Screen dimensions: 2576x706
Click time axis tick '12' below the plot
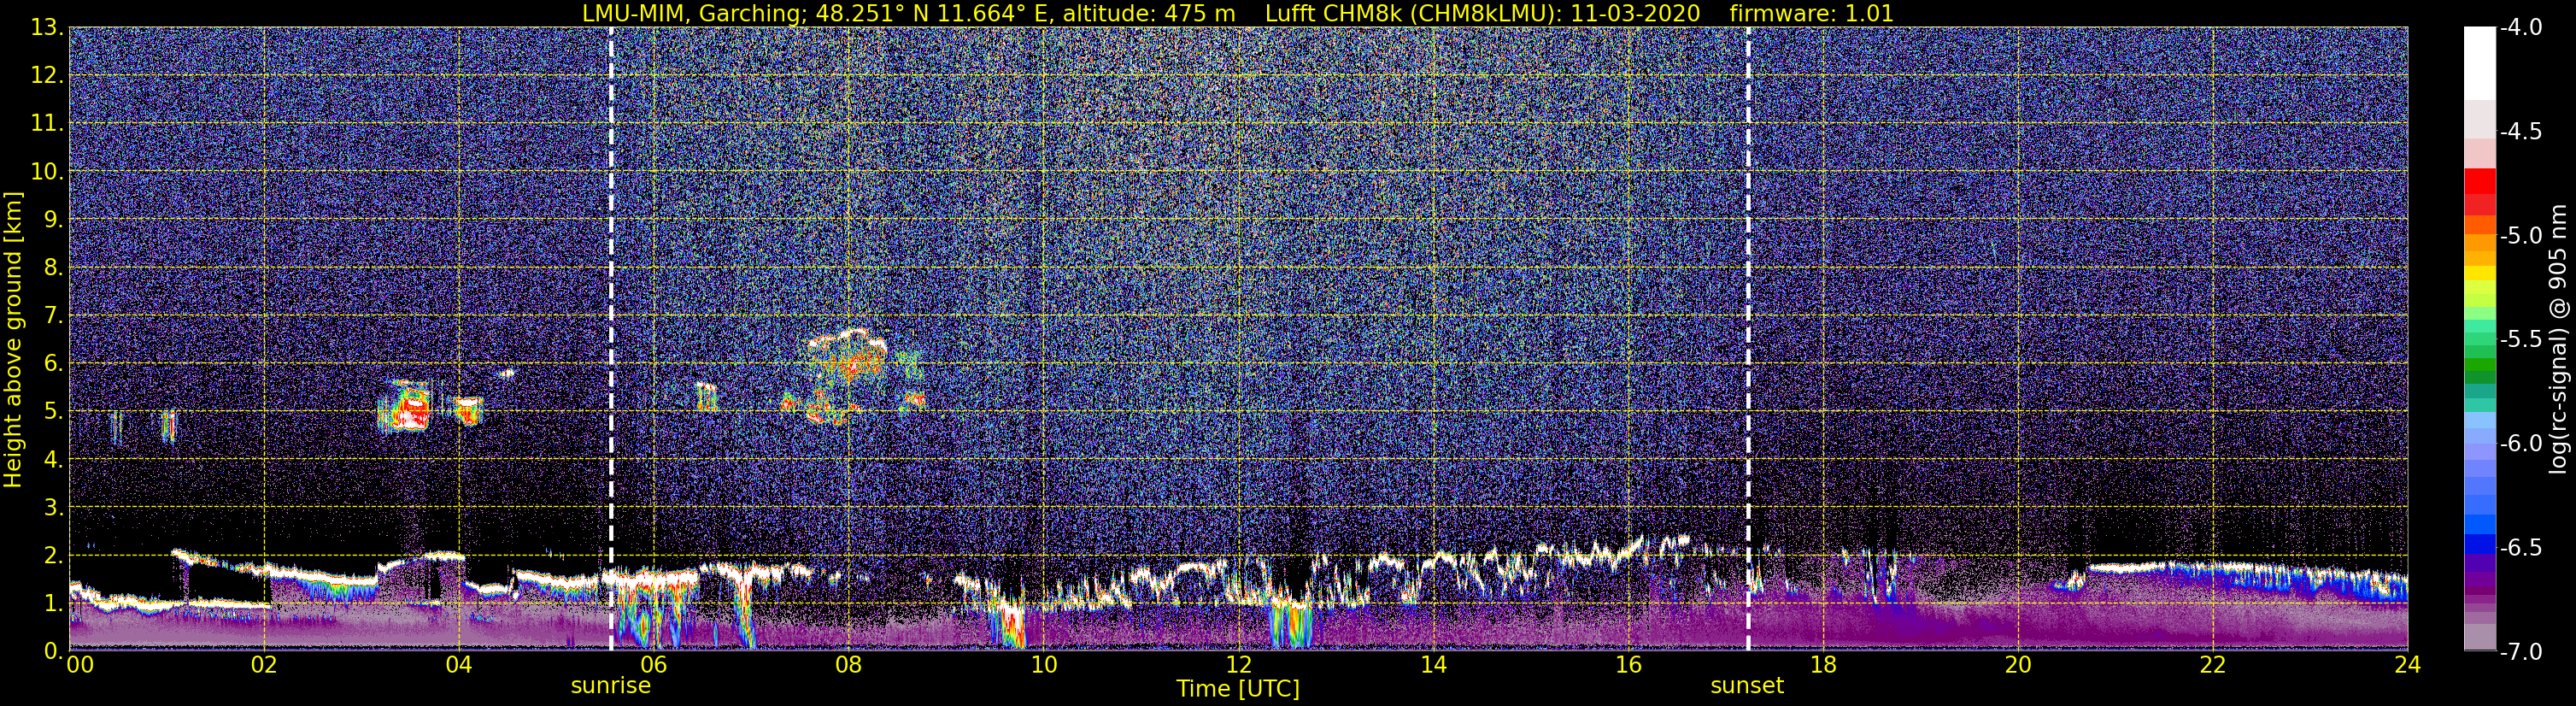[1238, 665]
